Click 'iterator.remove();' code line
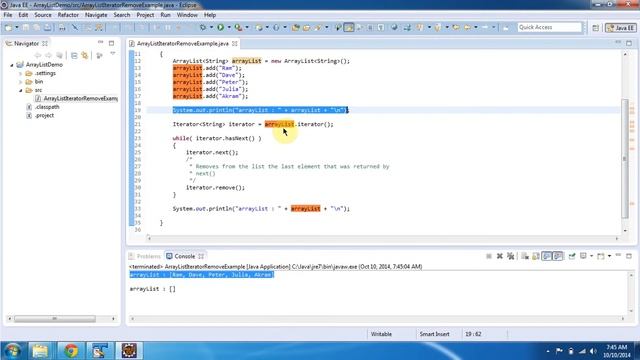The image size is (640, 360). [x=215, y=188]
